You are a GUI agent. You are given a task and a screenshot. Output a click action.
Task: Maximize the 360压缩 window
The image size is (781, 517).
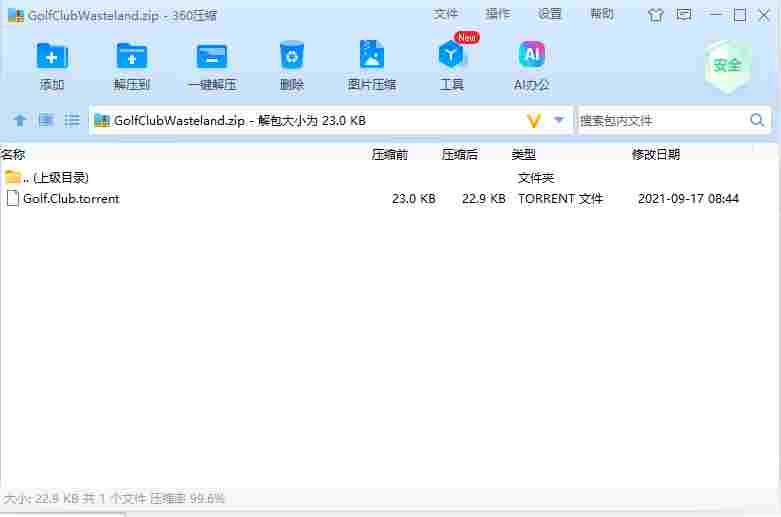coord(740,15)
